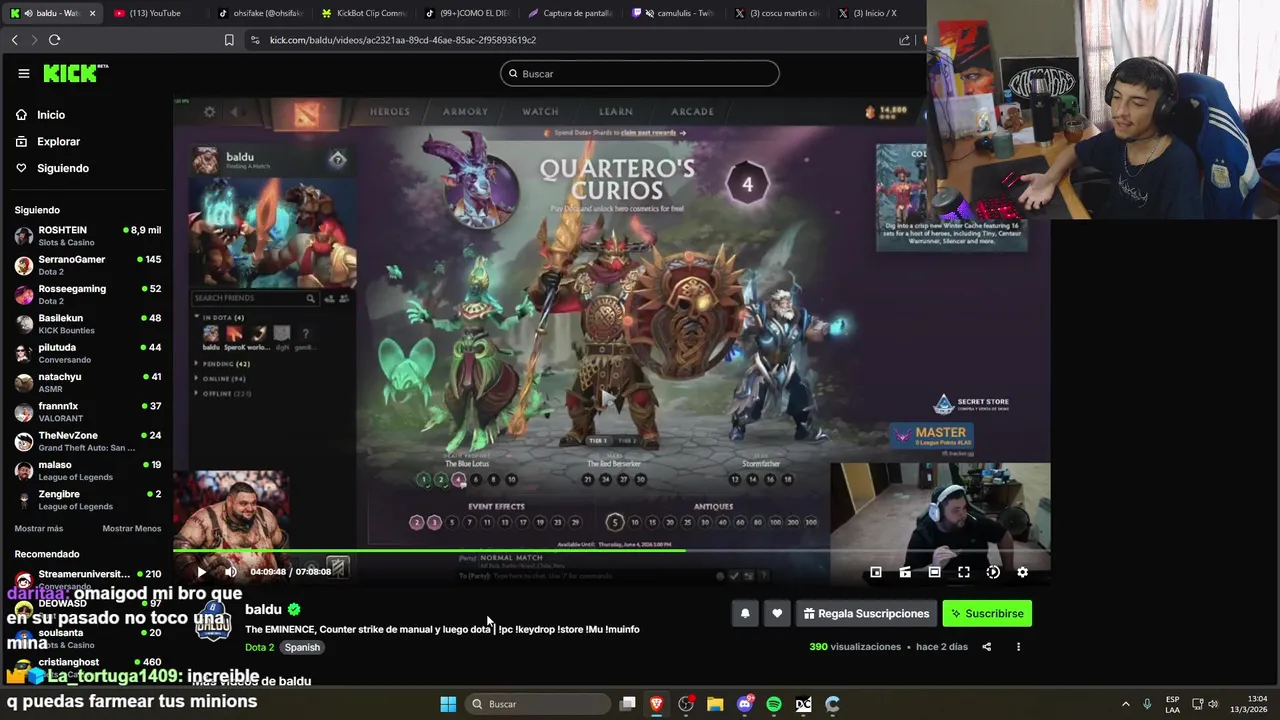
Task: Switch to camululis Twitch tab
Action: click(x=673, y=13)
